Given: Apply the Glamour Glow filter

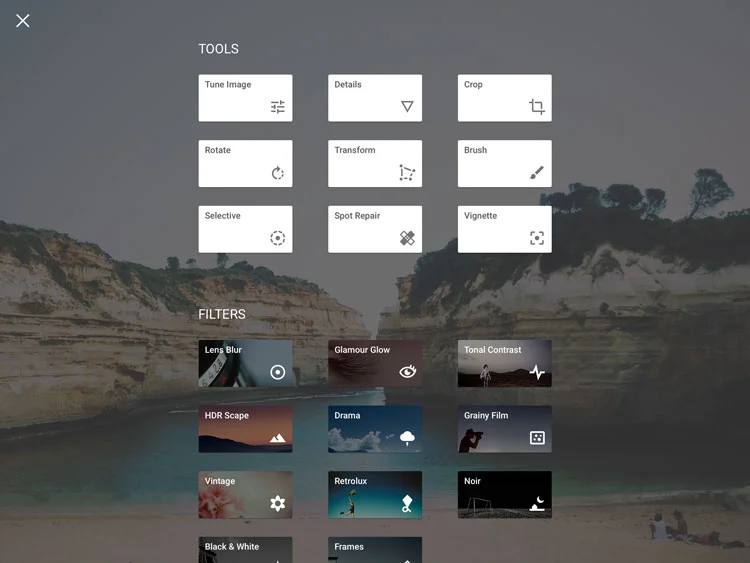Looking at the screenshot, I should coord(375,364).
